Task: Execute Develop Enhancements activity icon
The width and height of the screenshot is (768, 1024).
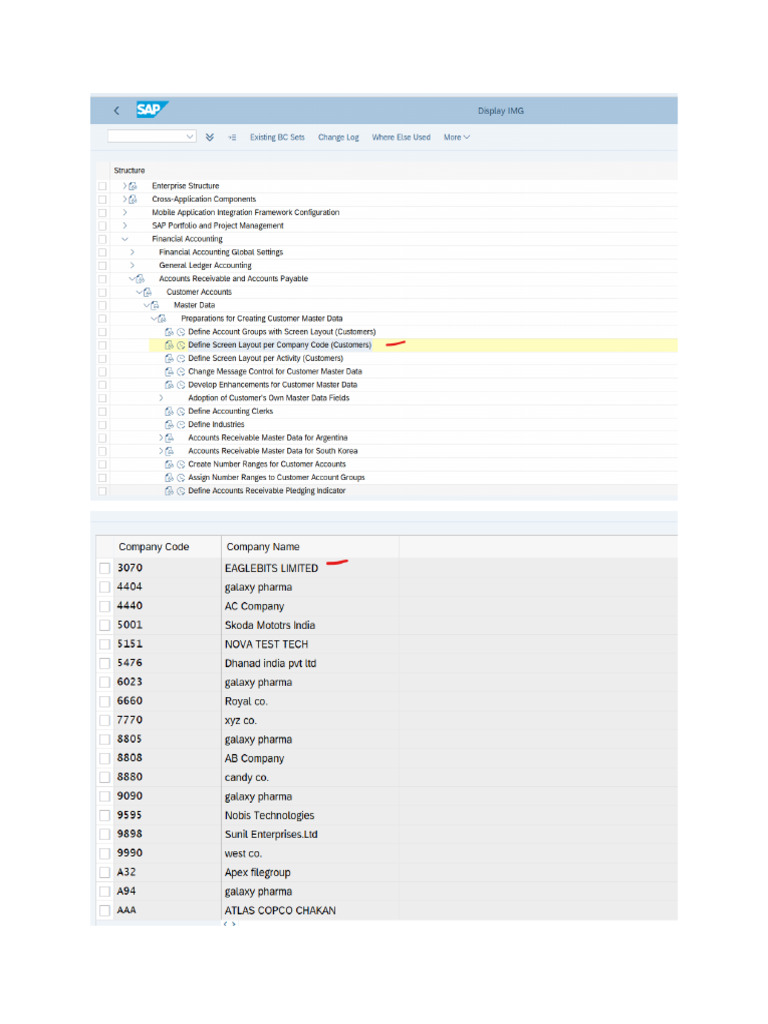Action: [x=181, y=385]
